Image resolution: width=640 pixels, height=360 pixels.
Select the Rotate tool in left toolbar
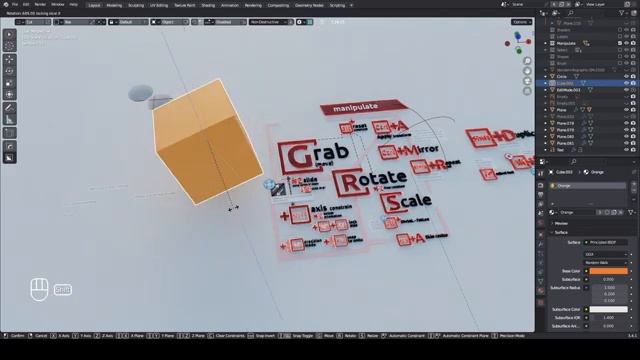click(9, 71)
